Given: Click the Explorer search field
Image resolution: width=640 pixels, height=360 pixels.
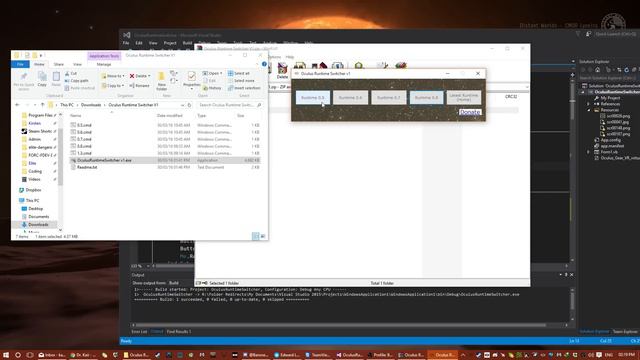Looking at the screenshot, I should pyautogui.click(x=229, y=105).
